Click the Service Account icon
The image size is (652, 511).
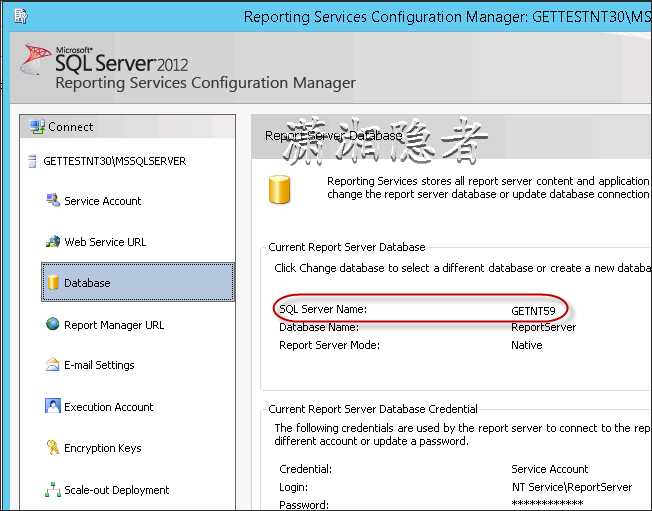tap(53, 200)
